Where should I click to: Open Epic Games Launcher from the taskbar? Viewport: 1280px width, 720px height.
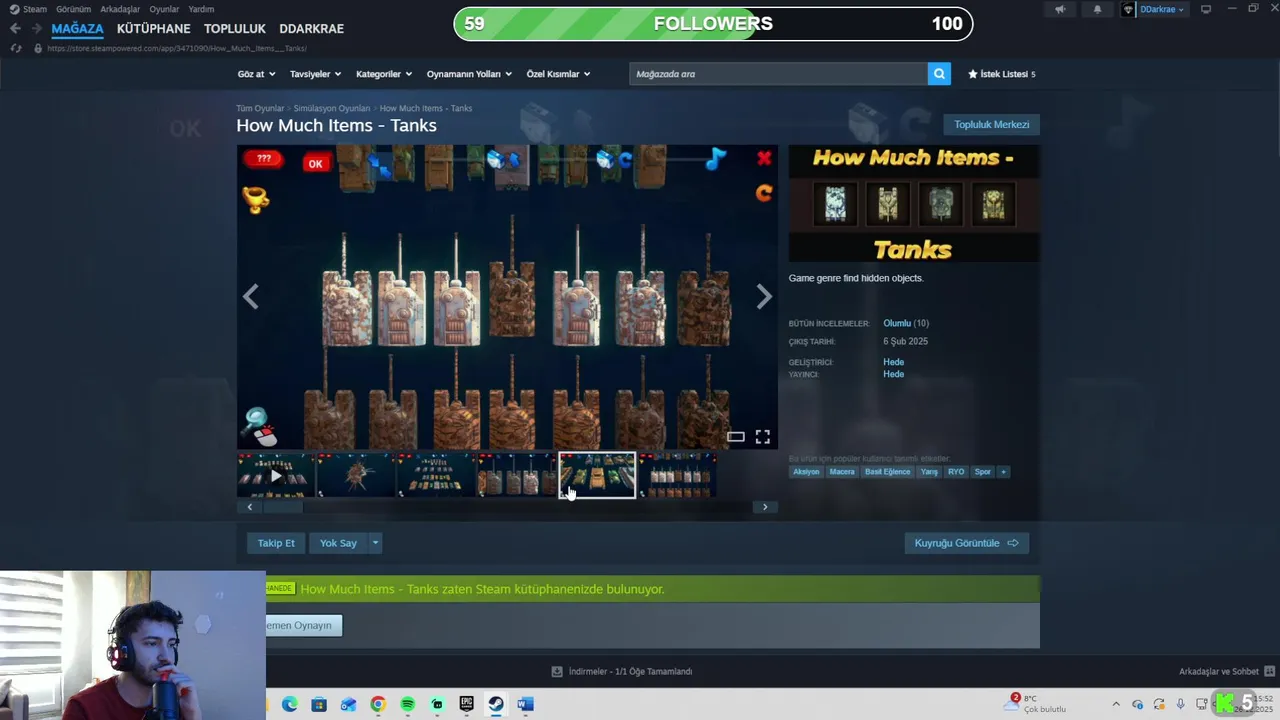pyautogui.click(x=466, y=704)
